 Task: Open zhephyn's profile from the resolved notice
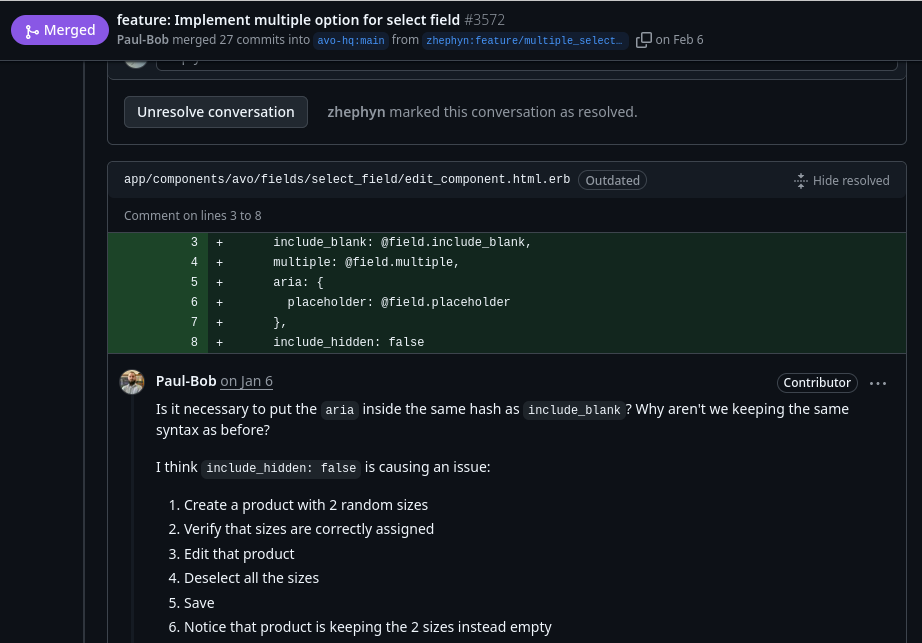click(x=356, y=112)
